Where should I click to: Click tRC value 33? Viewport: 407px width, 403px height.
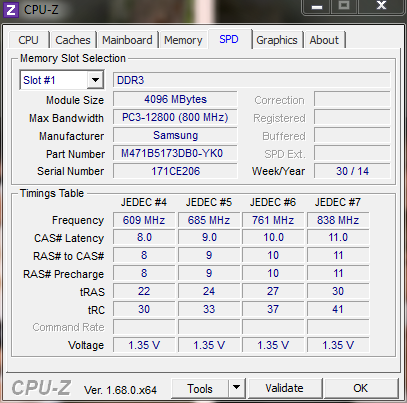[209, 309]
